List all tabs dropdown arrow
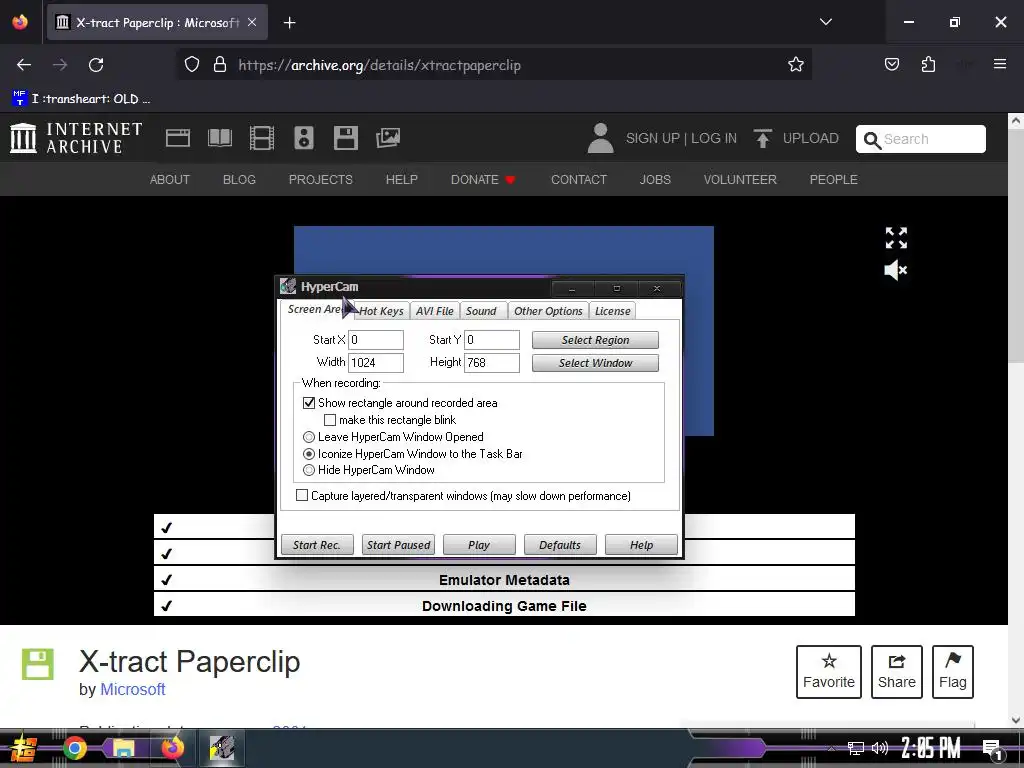Screen dimensions: 1024x768 [825, 22]
